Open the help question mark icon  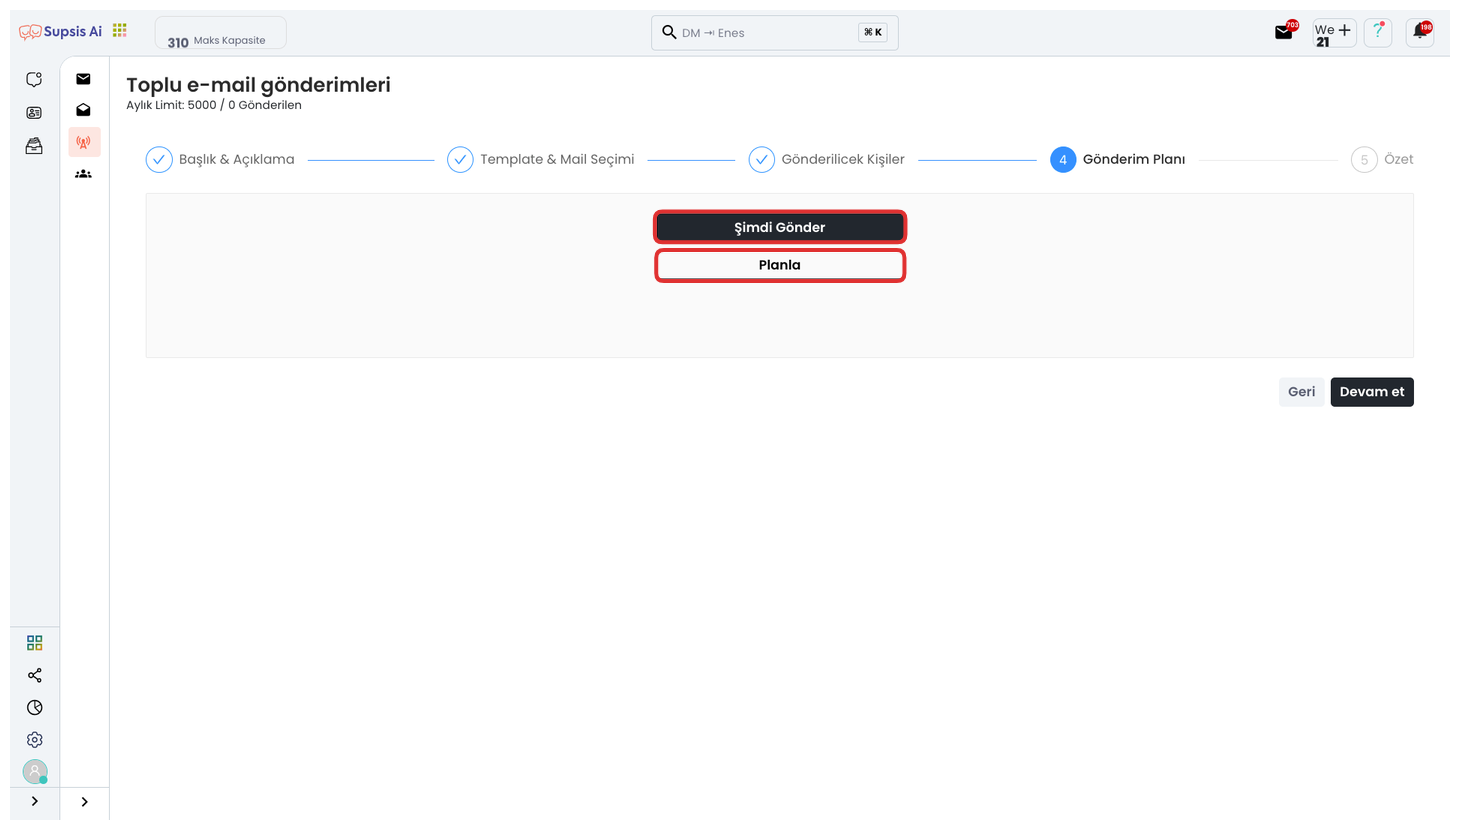[1378, 32]
